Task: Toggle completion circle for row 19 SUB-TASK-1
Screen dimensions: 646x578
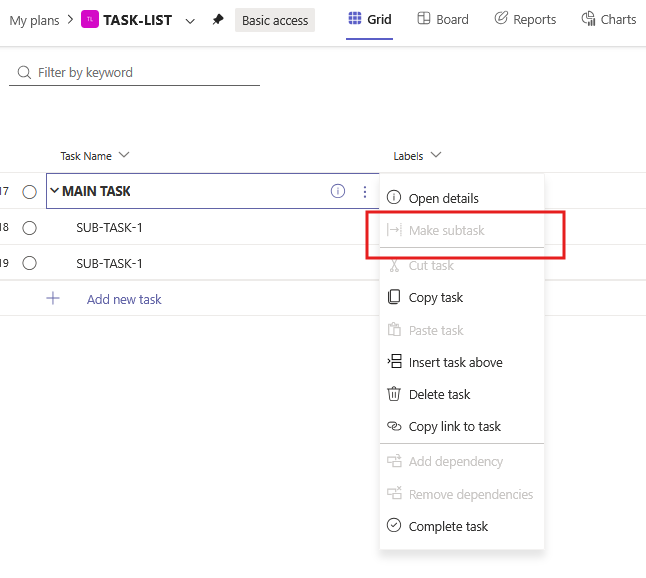Action: pos(30,263)
